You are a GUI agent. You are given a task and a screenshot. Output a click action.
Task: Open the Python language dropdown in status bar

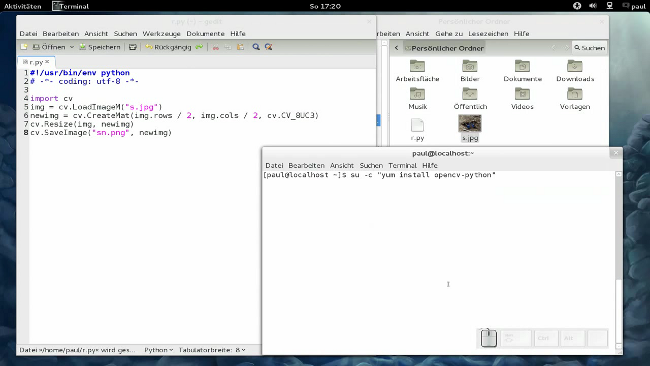point(158,350)
